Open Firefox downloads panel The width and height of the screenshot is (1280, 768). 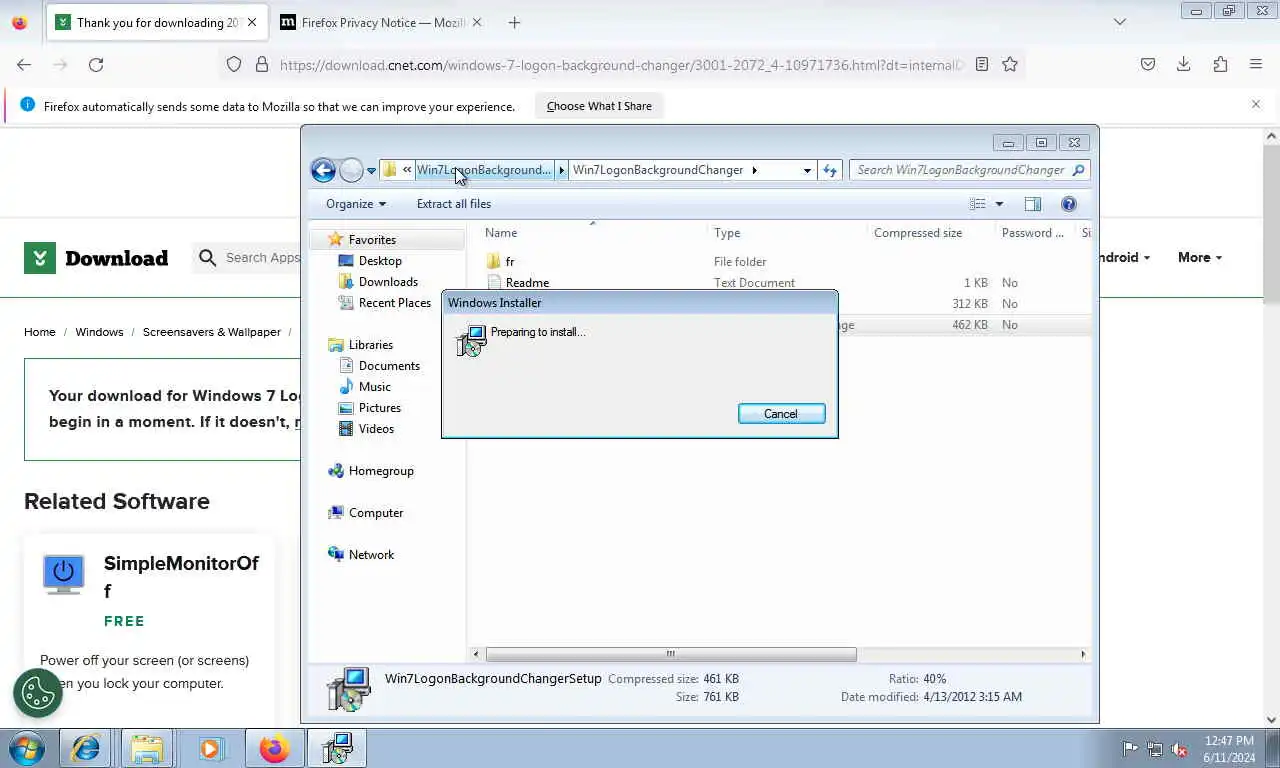coord(1184,64)
